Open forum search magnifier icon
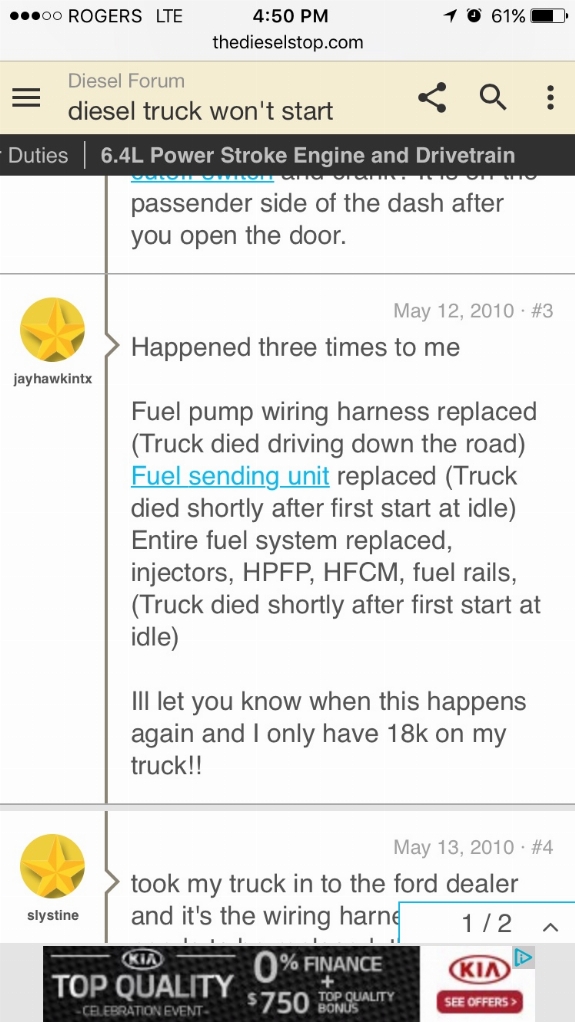Viewport: 575px width, 1022px height. tap(493, 98)
